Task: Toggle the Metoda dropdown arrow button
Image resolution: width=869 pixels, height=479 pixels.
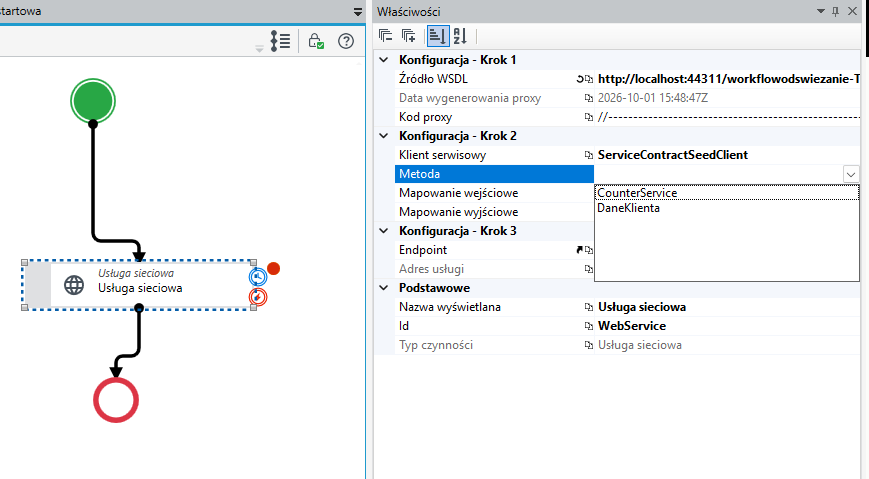Action: click(x=851, y=175)
